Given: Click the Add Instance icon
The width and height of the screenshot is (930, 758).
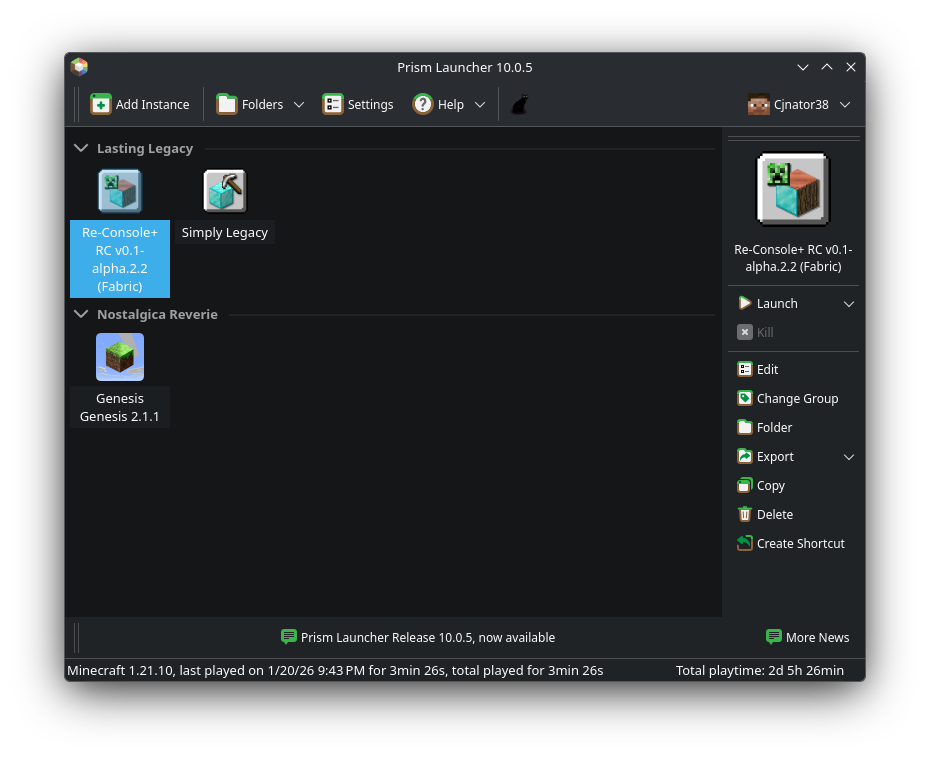Looking at the screenshot, I should click(100, 104).
